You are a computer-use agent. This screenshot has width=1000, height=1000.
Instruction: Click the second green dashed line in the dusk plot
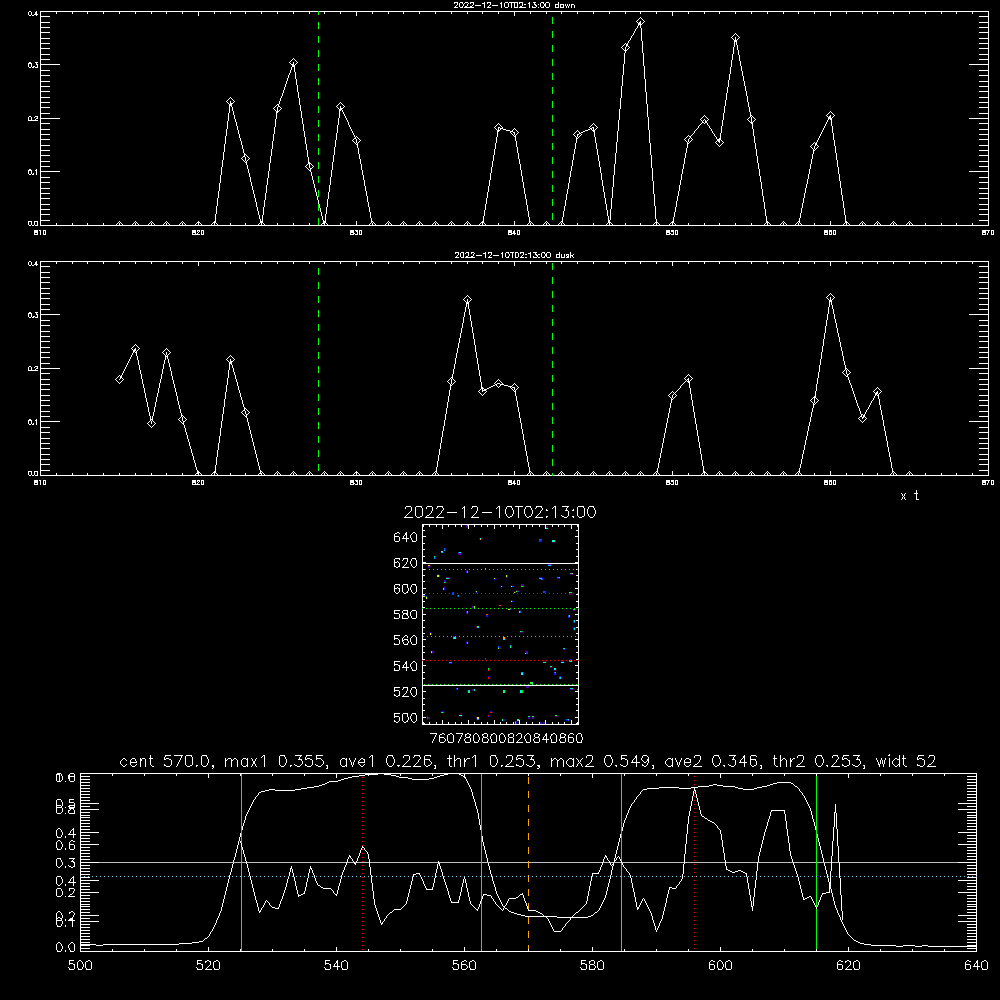click(552, 368)
